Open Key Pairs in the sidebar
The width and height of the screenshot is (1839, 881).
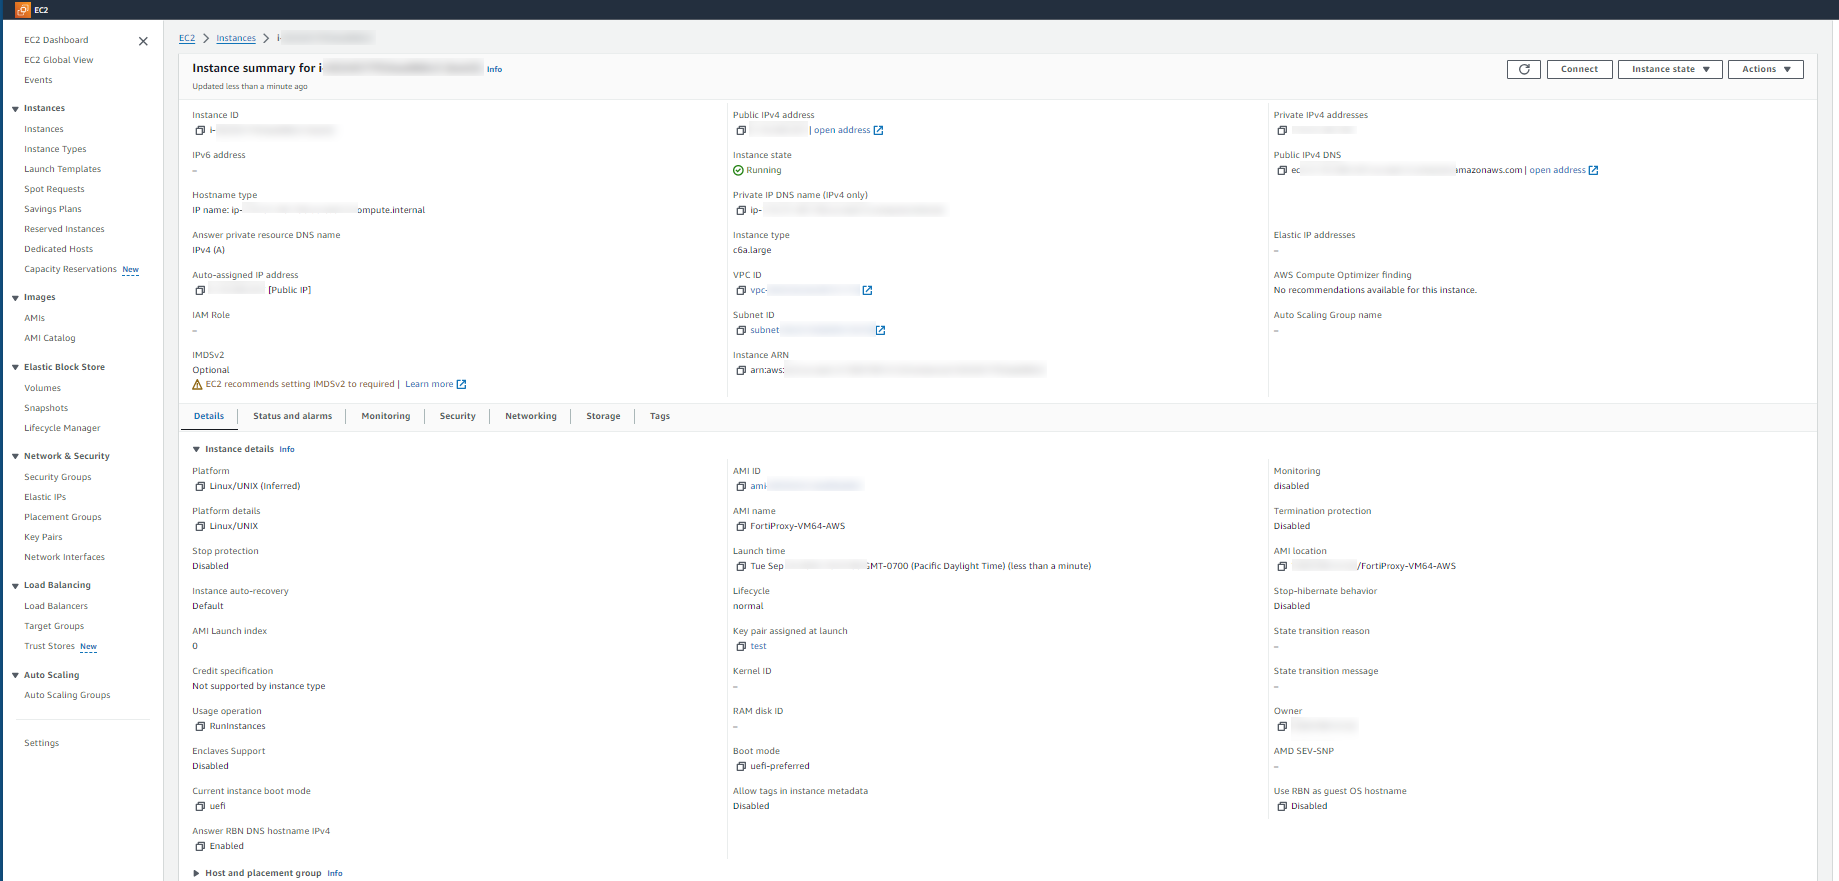(43, 537)
